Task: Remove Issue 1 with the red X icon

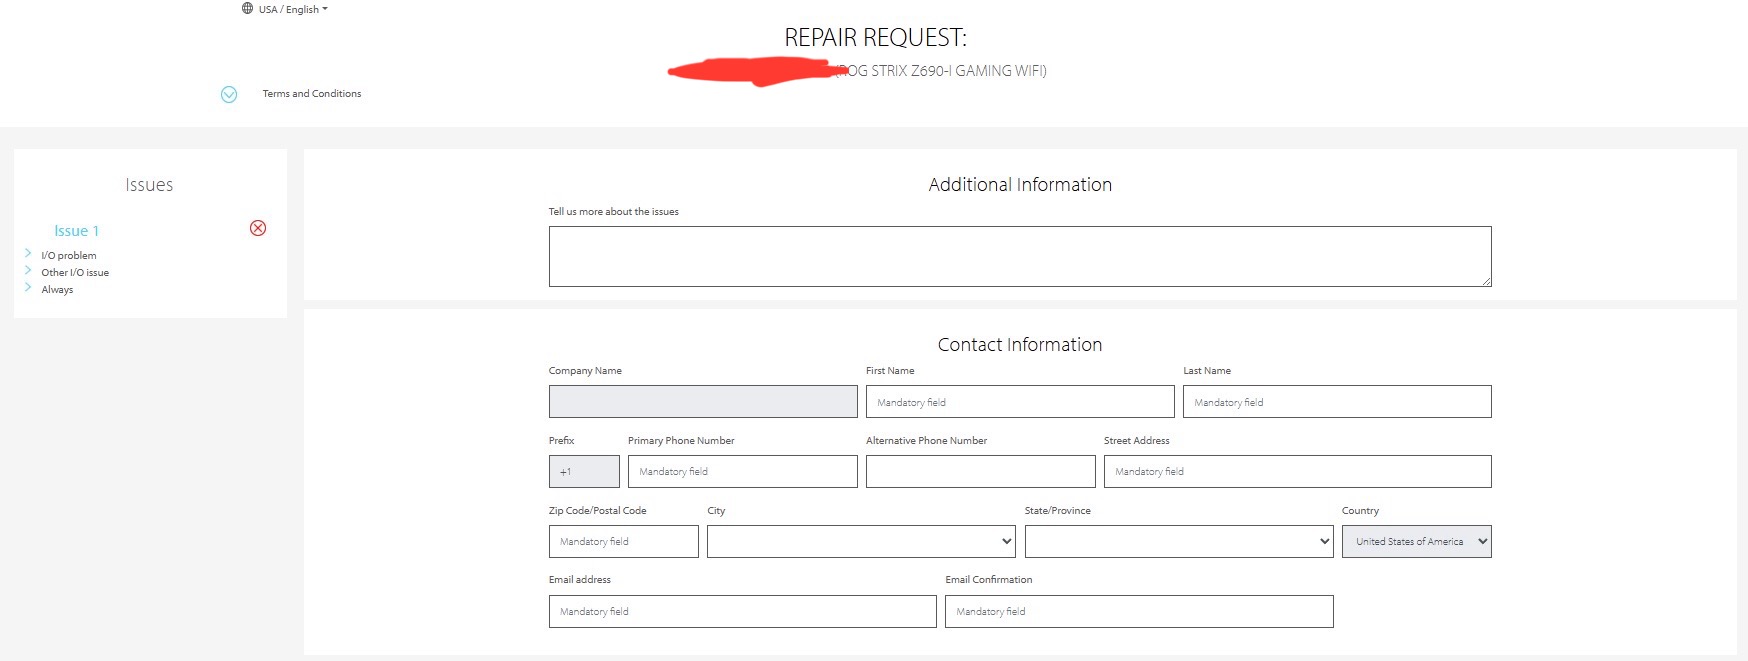Action: tap(258, 228)
